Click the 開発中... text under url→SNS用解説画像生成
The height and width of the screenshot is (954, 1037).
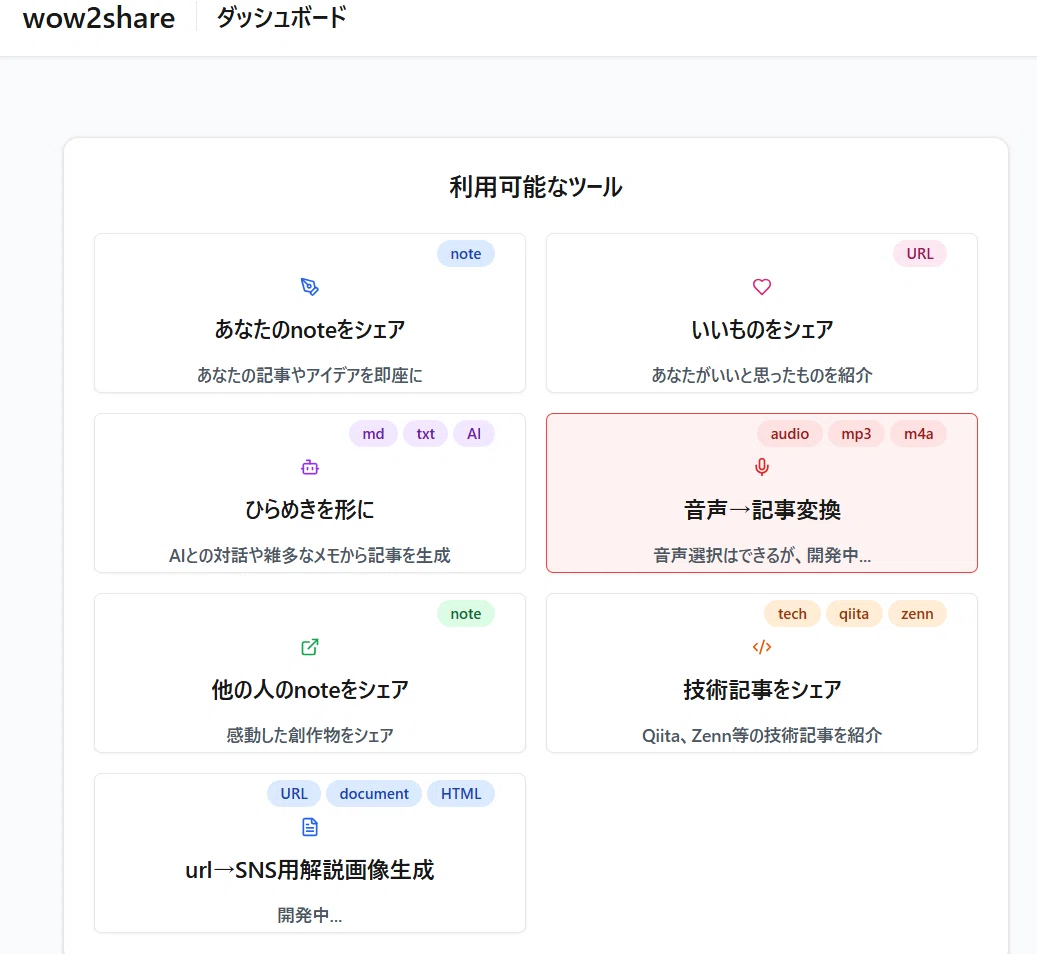(310, 915)
